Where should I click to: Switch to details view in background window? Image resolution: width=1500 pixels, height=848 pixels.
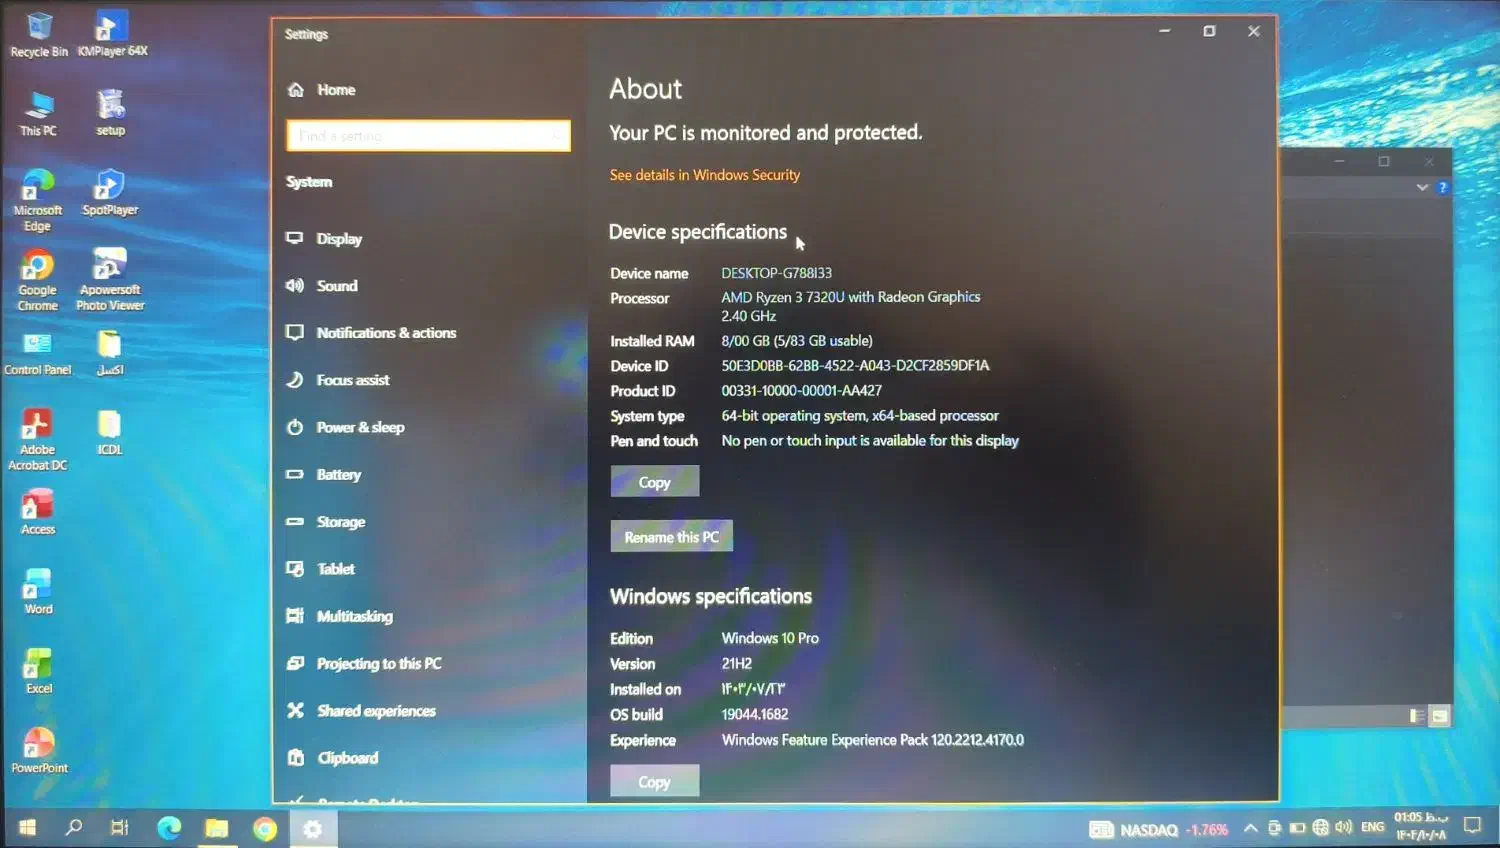coord(1417,716)
